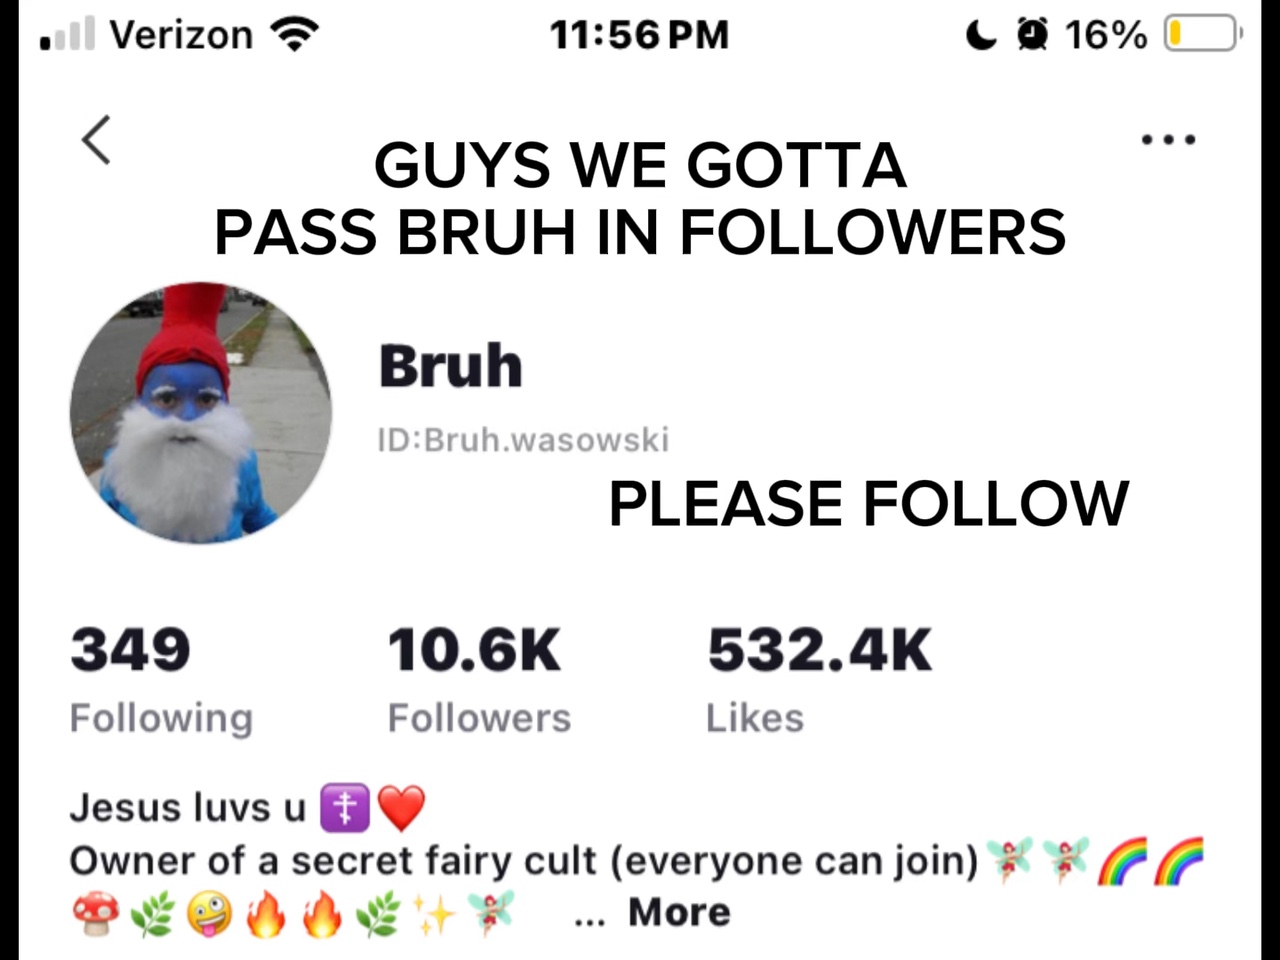The width and height of the screenshot is (1280, 960).
Task: Tap the red heart emoji in bio
Action: pos(402,808)
